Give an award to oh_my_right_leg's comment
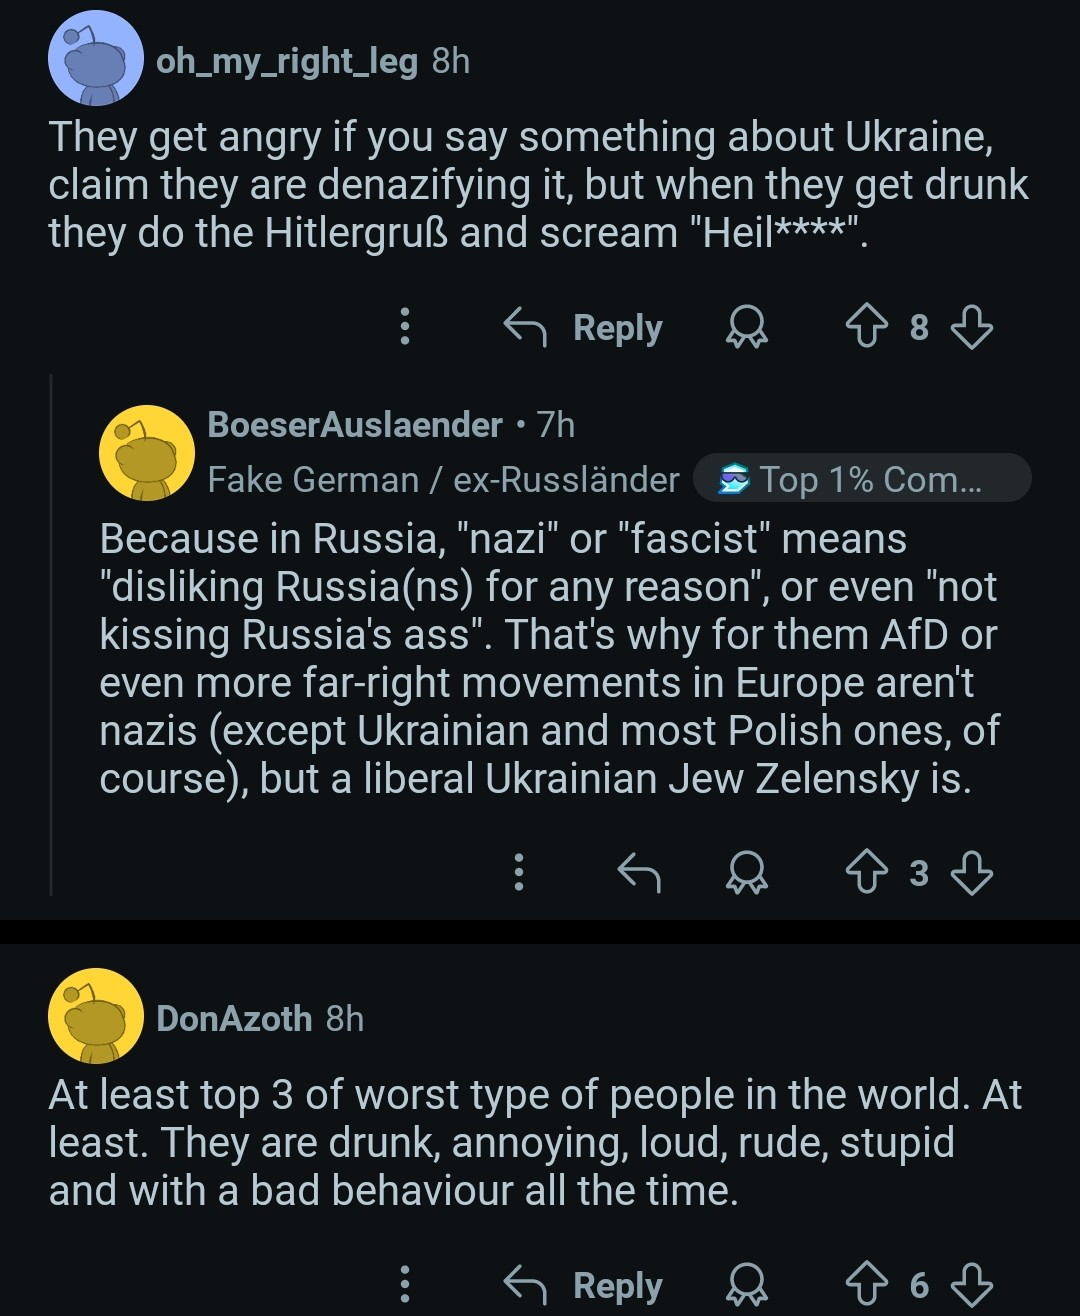This screenshot has height=1316, width=1080. pyautogui.click(x=746, y=326)
